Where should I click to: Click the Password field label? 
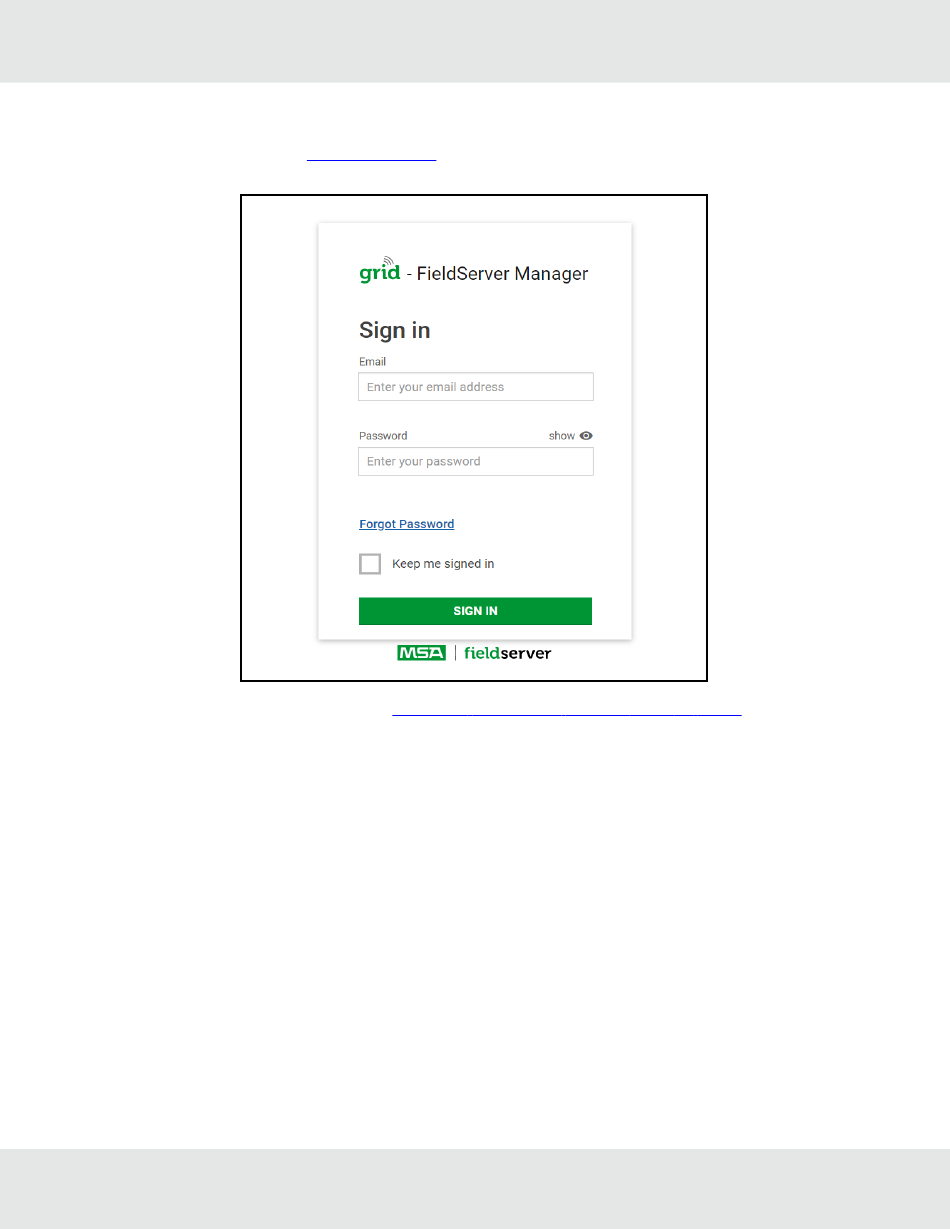[383, 436]
